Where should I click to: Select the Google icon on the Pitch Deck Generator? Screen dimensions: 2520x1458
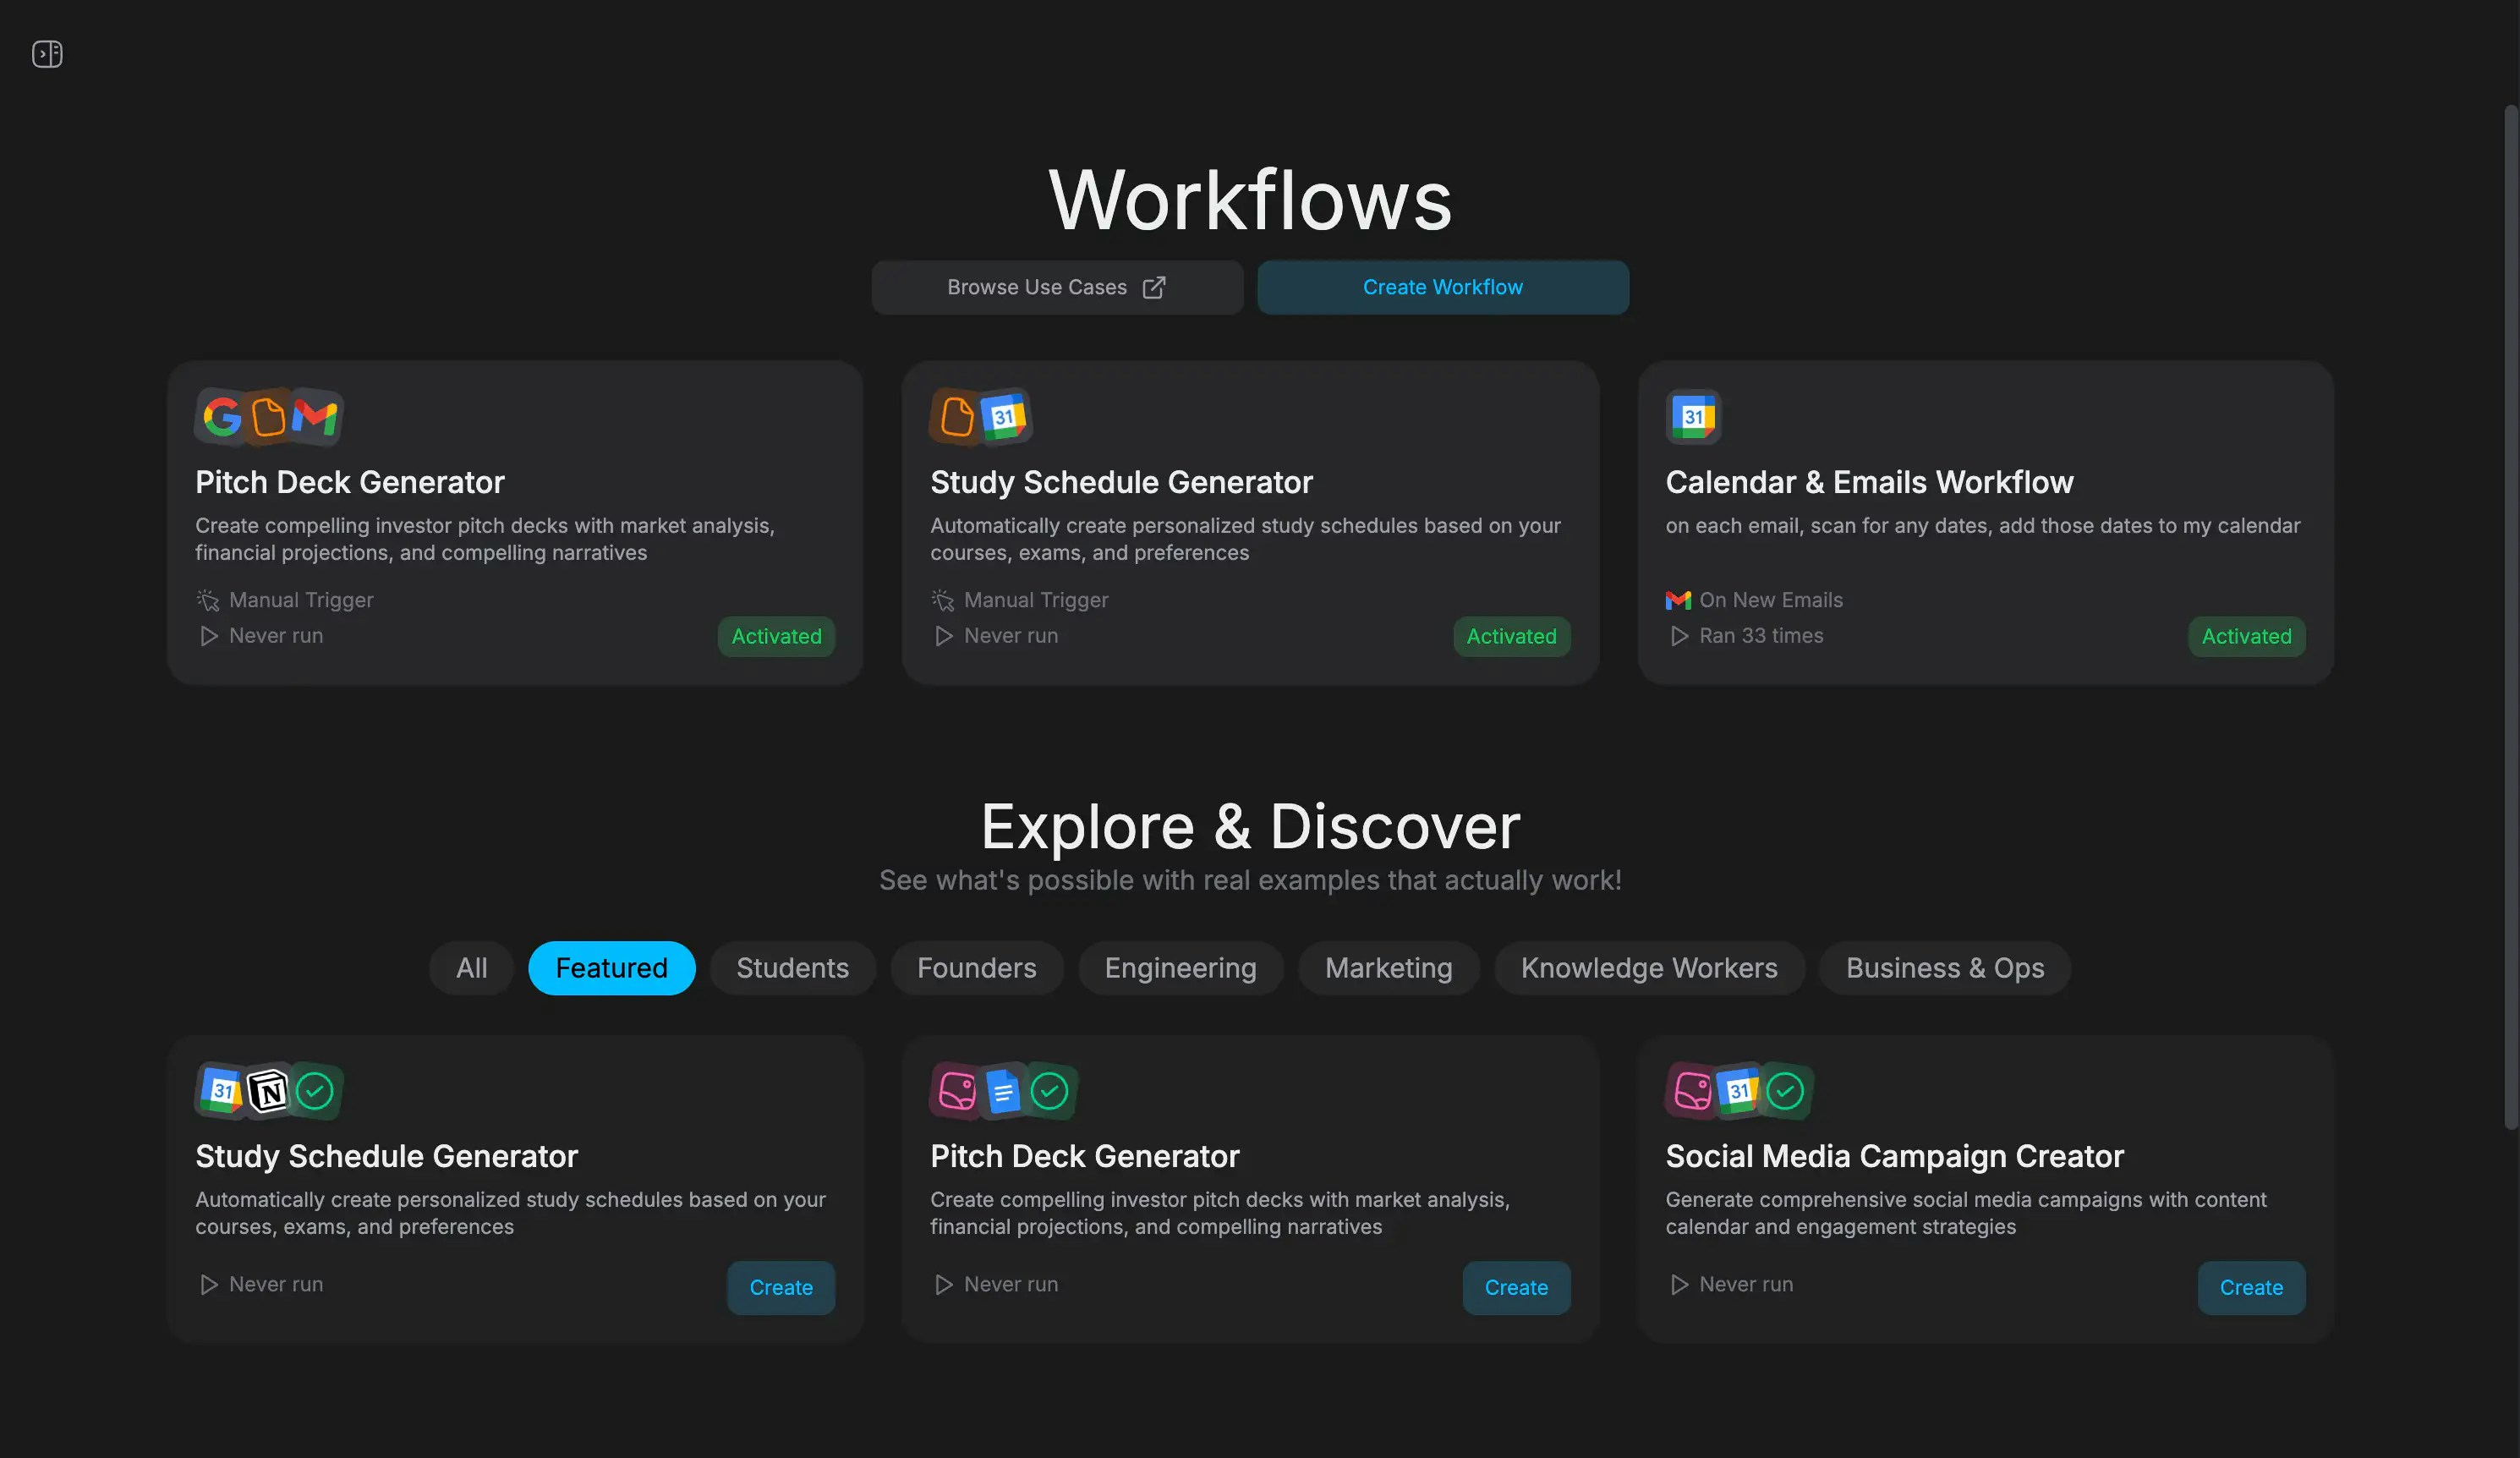222,417
